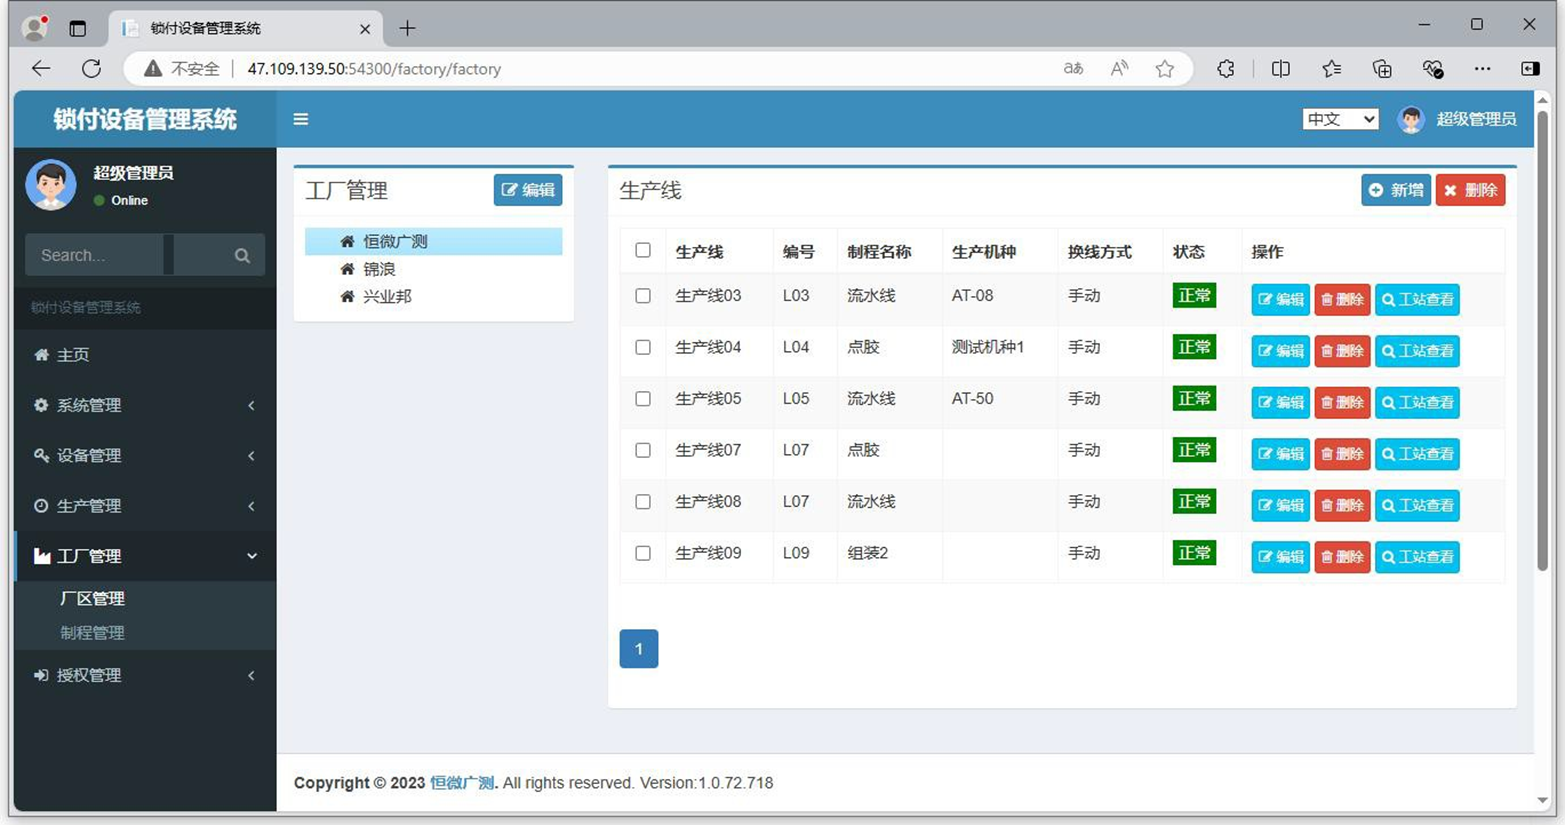
Task: Click the browser refresh icon
Action: point(91,69)
